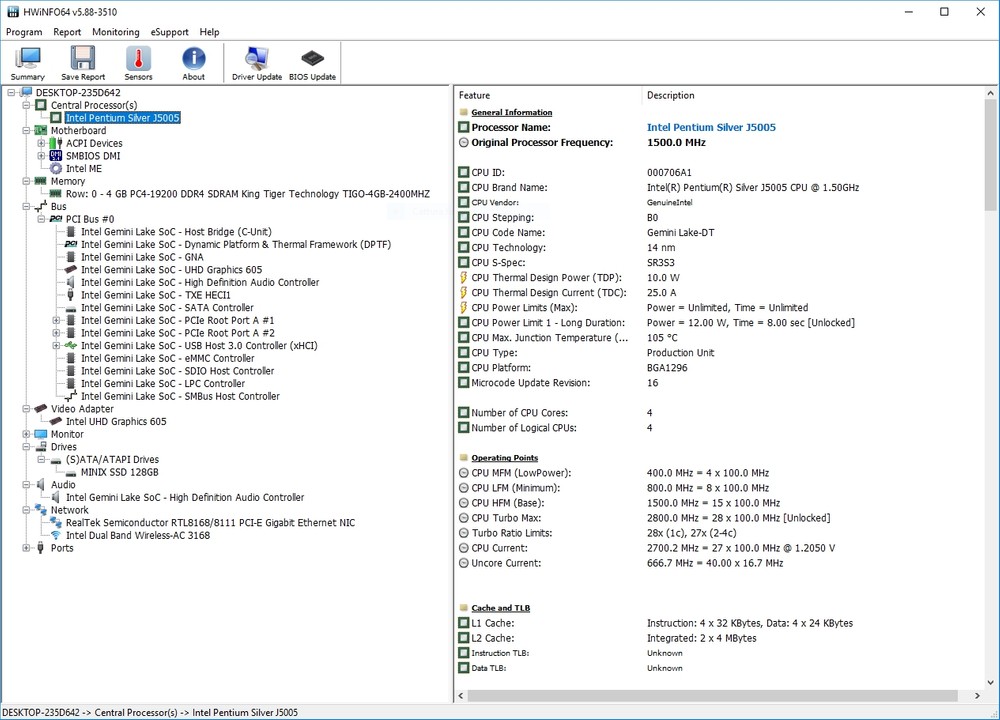Click the Cache and TLB section heading
The height and width of the screenshot is (720, 1000).
(501, 608)
